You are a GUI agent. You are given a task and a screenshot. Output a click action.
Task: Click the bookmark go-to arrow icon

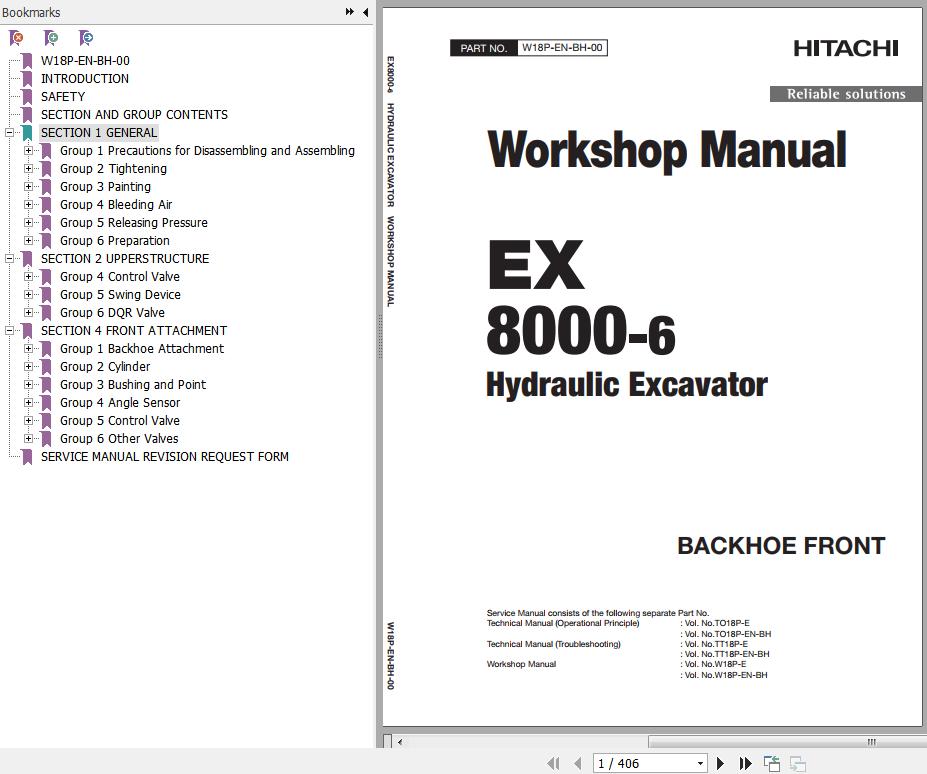point(86,38)
